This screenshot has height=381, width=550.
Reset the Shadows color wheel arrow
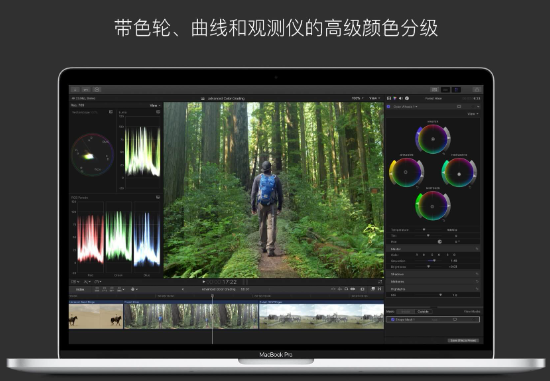(417, 187)
